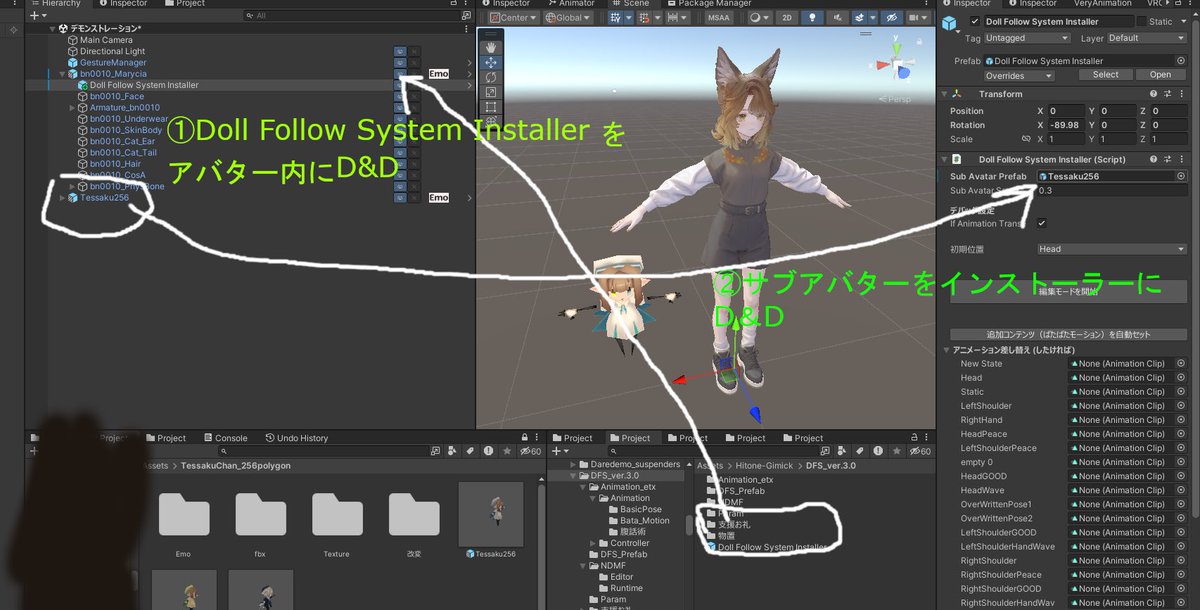Collapse the Transform component
The image size is (1200, 610).
point(946,94)
